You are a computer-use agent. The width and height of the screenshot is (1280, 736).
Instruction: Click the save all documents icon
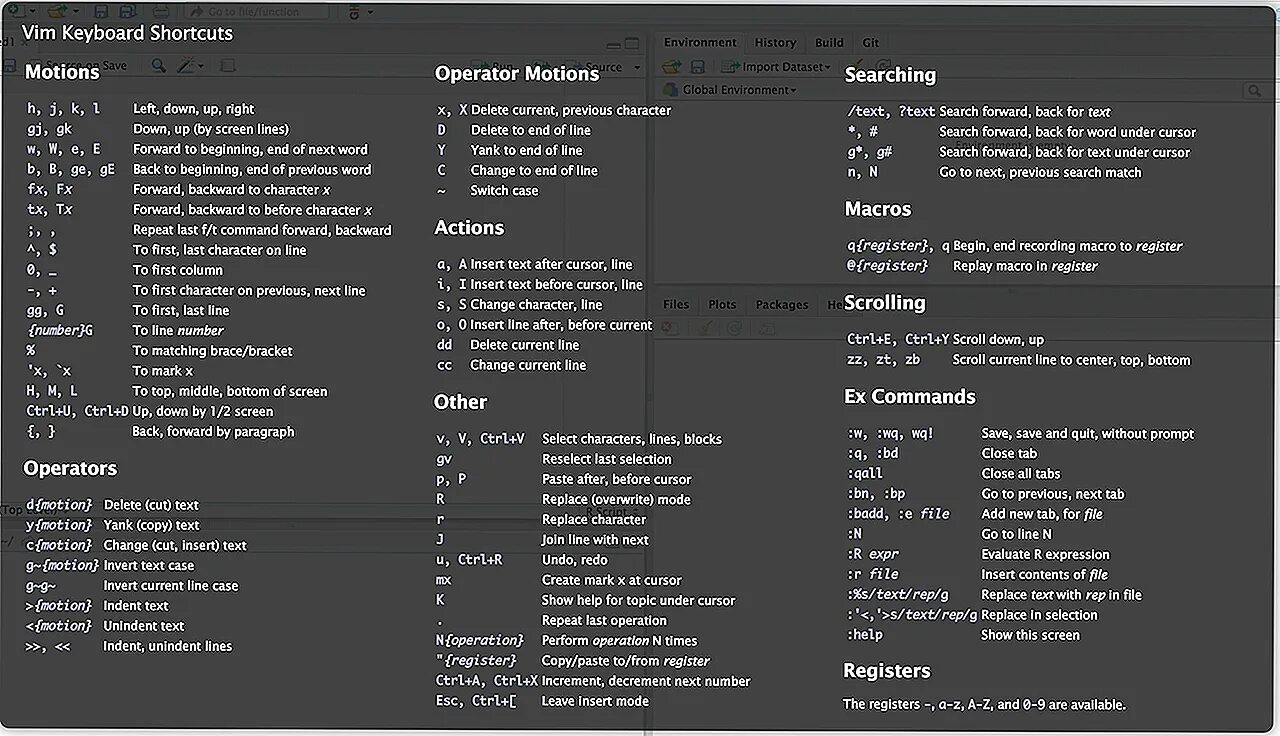(127, 12)
